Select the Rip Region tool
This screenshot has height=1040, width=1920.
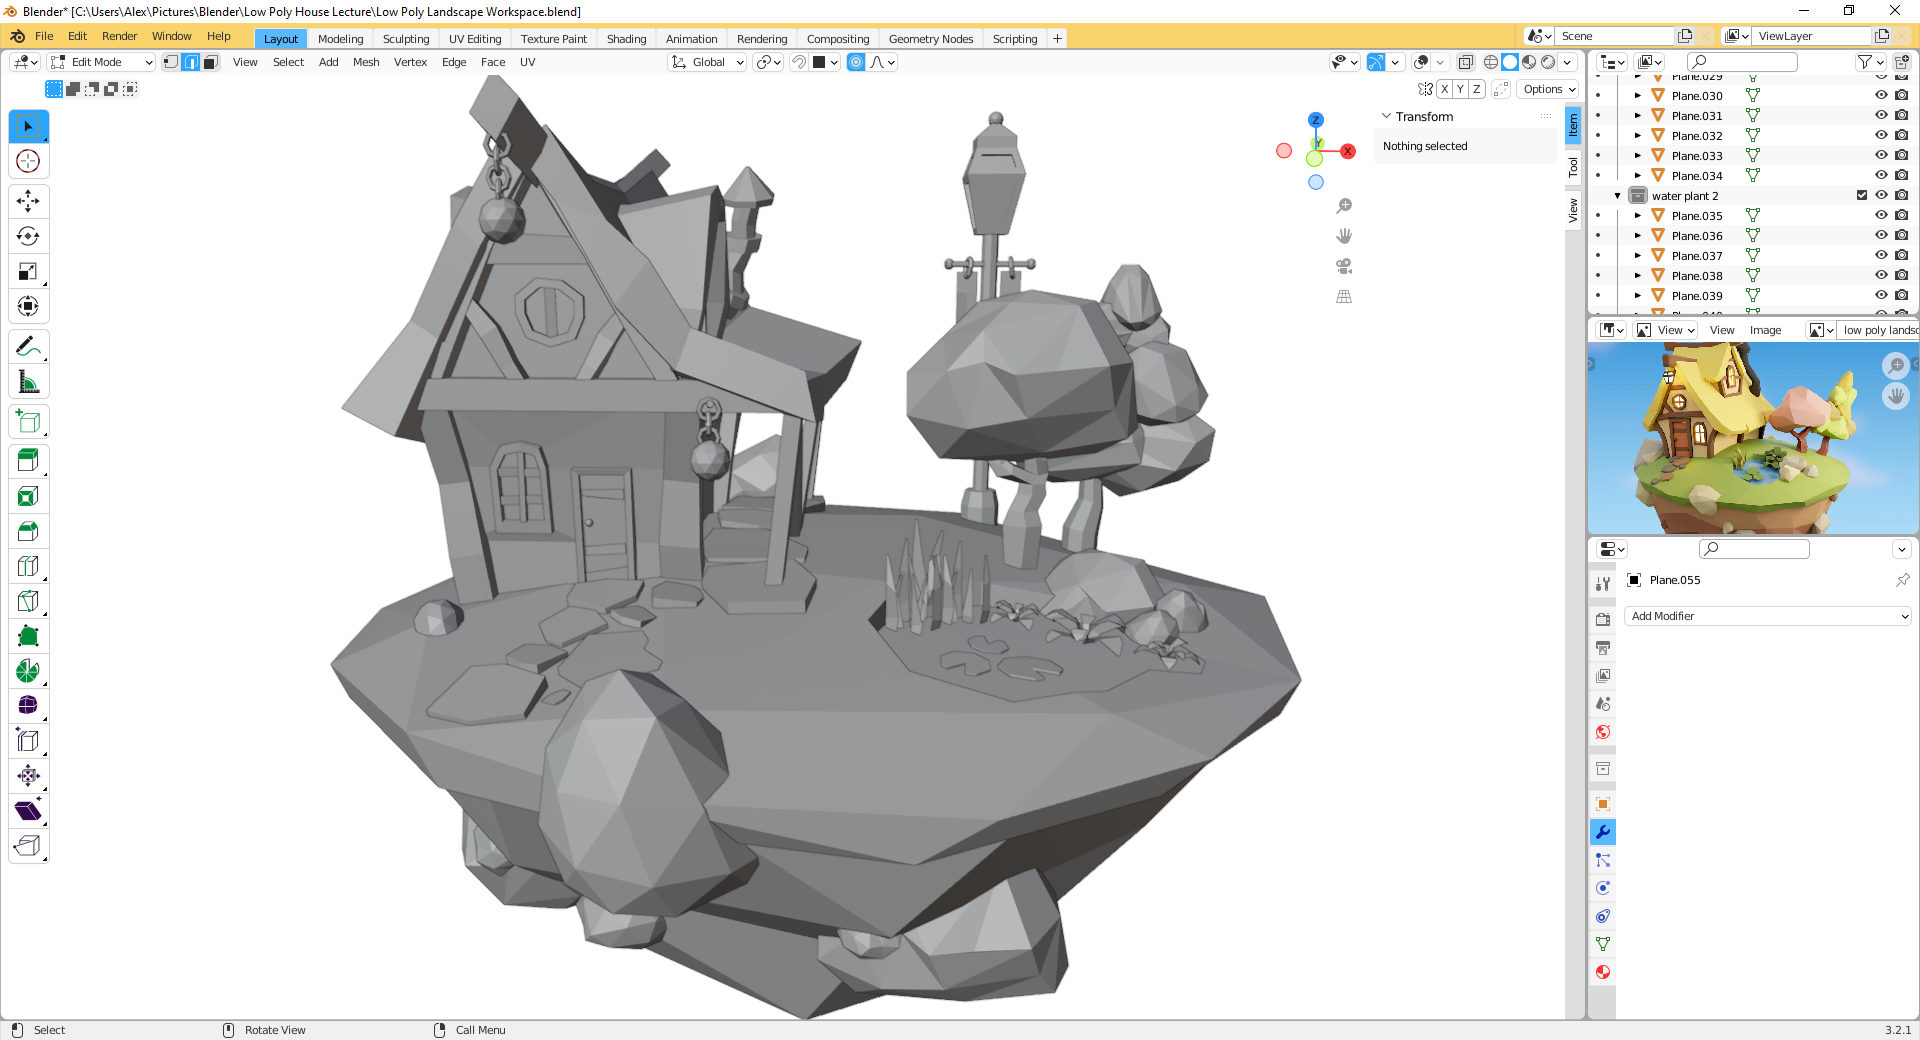28,846
